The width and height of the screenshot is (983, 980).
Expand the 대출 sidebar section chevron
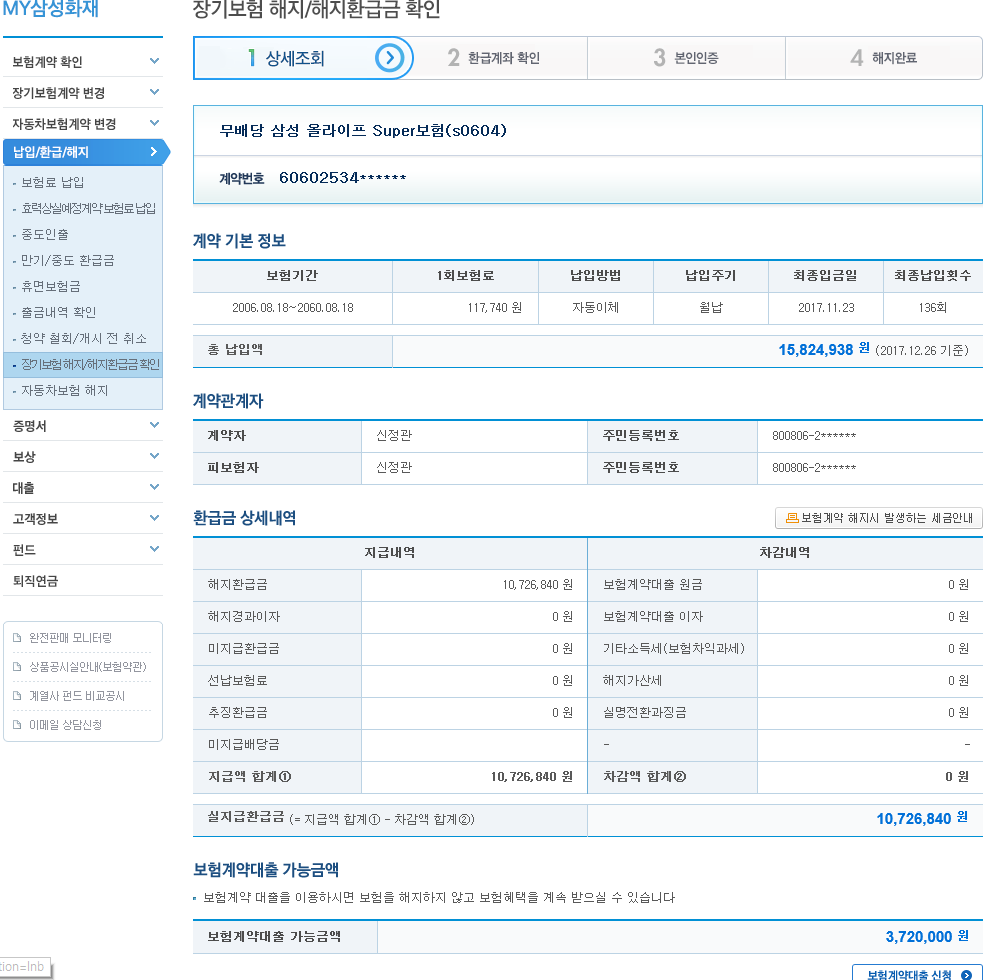click(154, 487)
